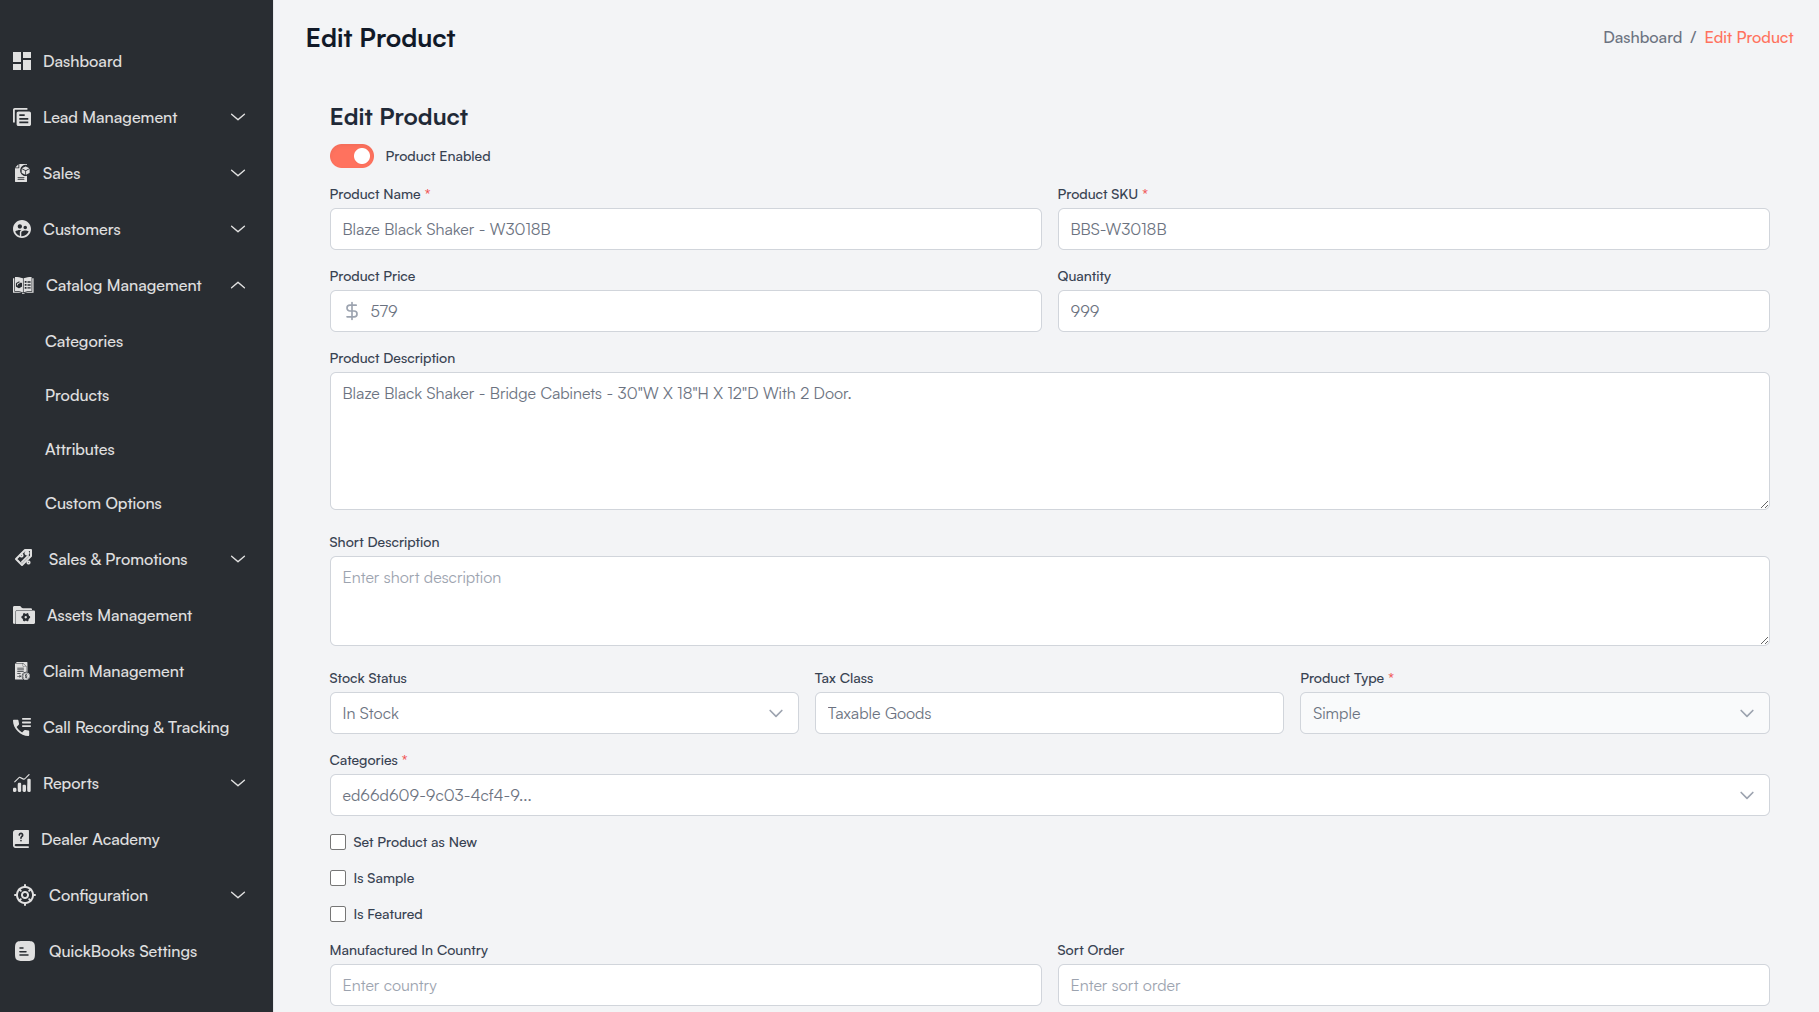Viewport: 1819px width, 1012px height.
Task: Toggle the Product Enabled switch
Action: point(352,156)
